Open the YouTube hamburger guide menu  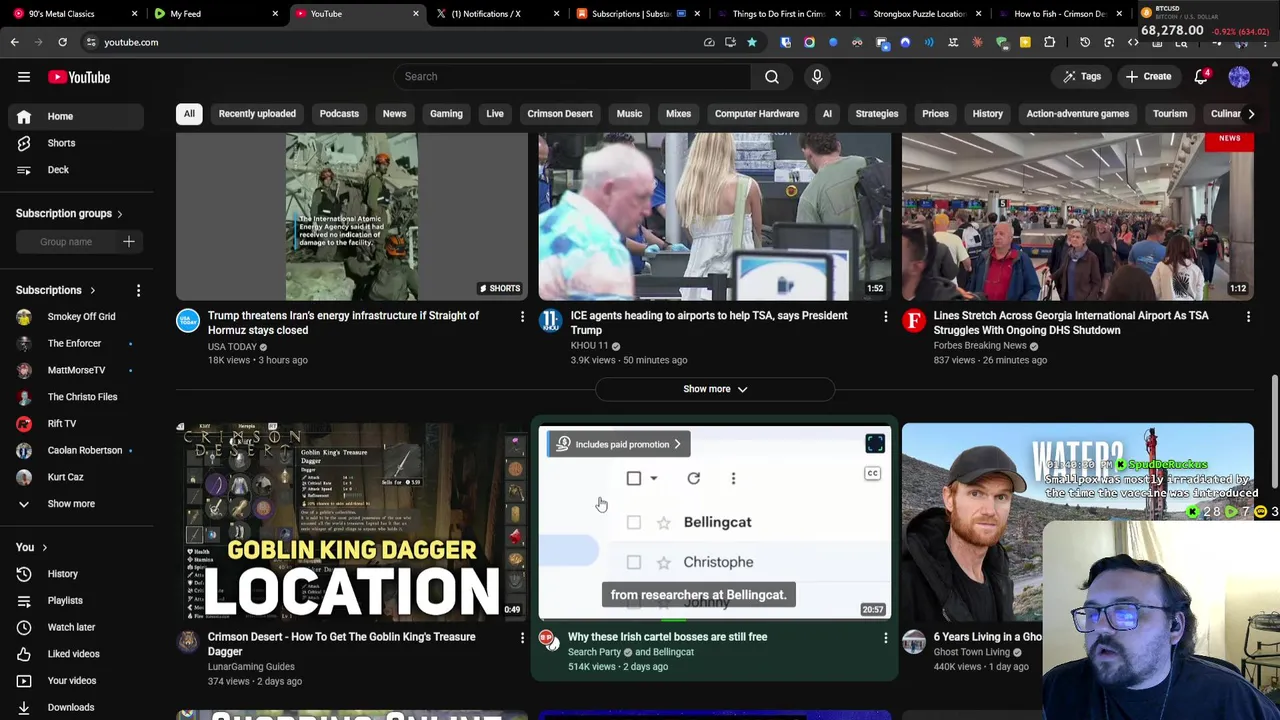(x=24, y=77)
